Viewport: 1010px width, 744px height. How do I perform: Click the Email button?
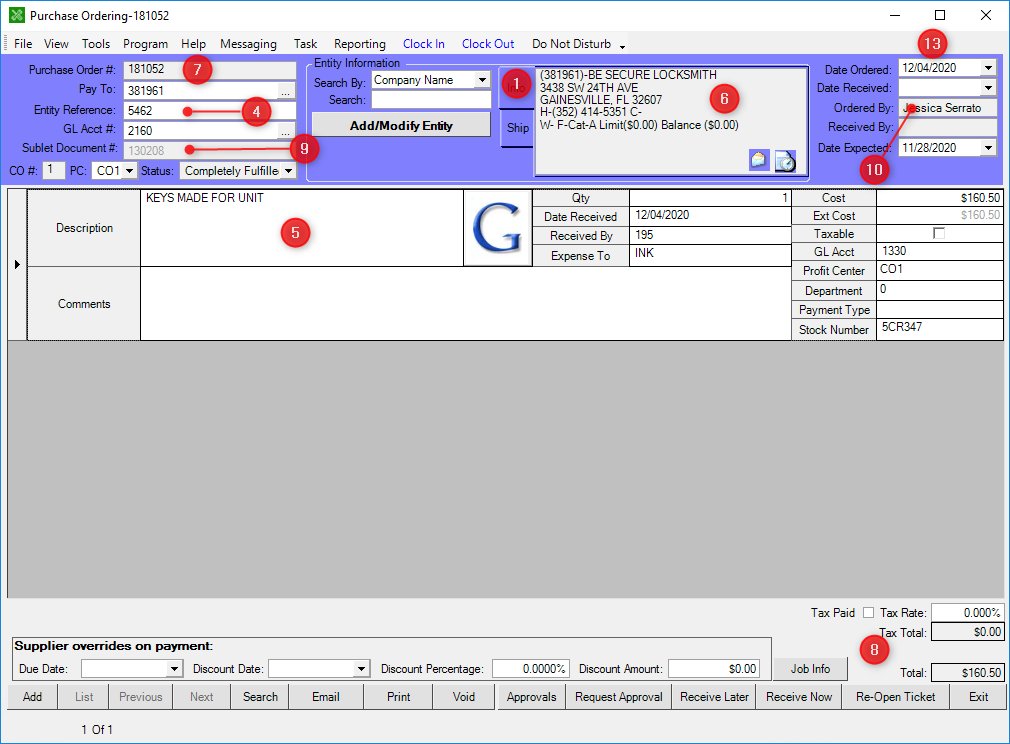click(x=326, y=696)
